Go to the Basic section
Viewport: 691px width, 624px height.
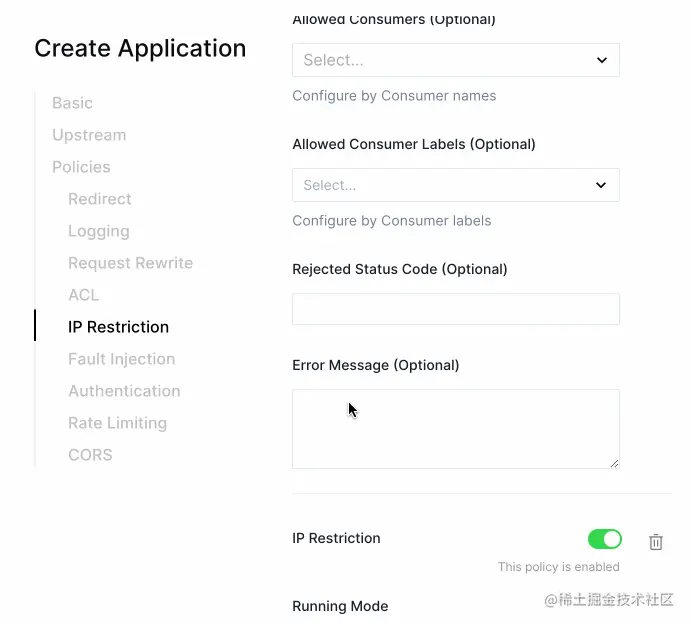click(72, 103)
